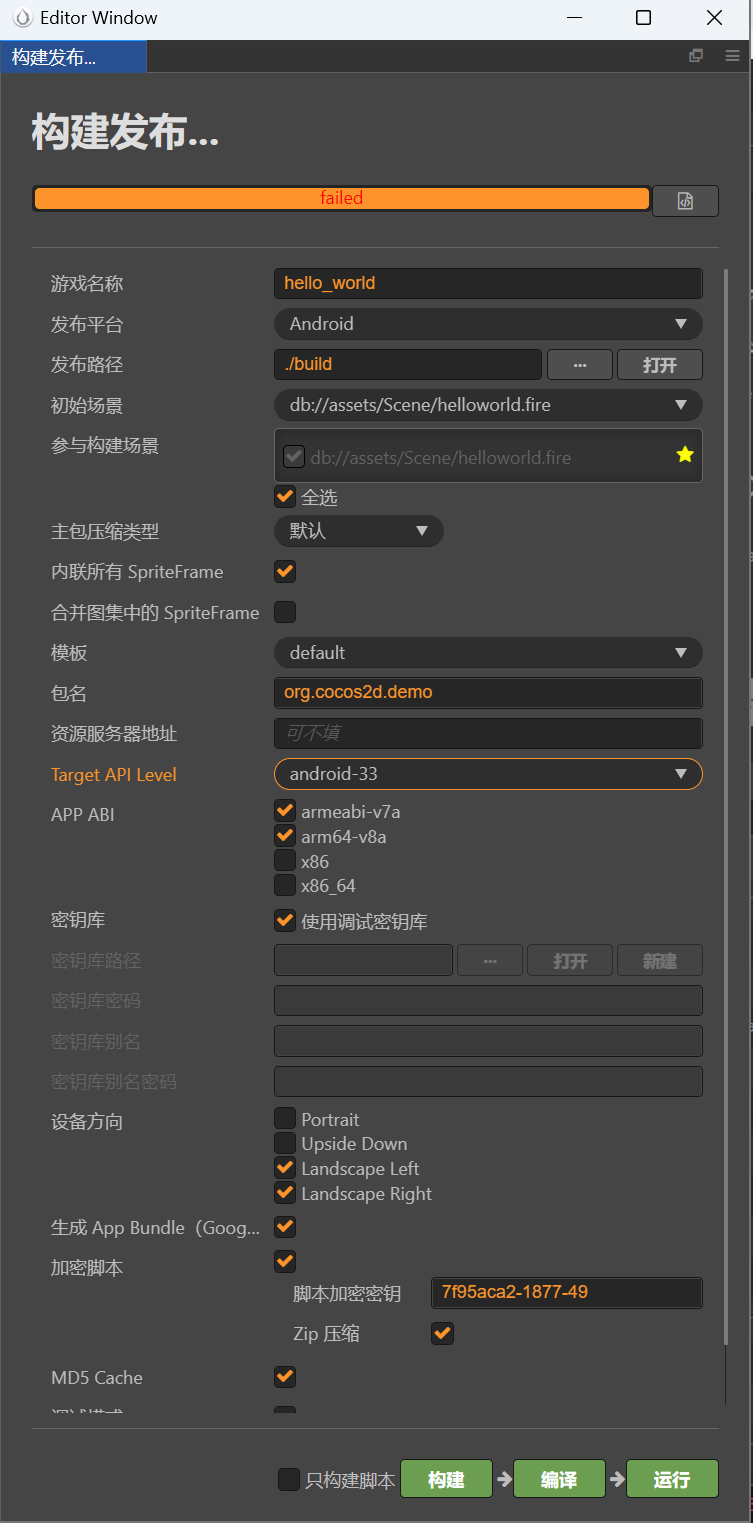Open Target API Level android-33 dropdown

click(x=488, y=774)
